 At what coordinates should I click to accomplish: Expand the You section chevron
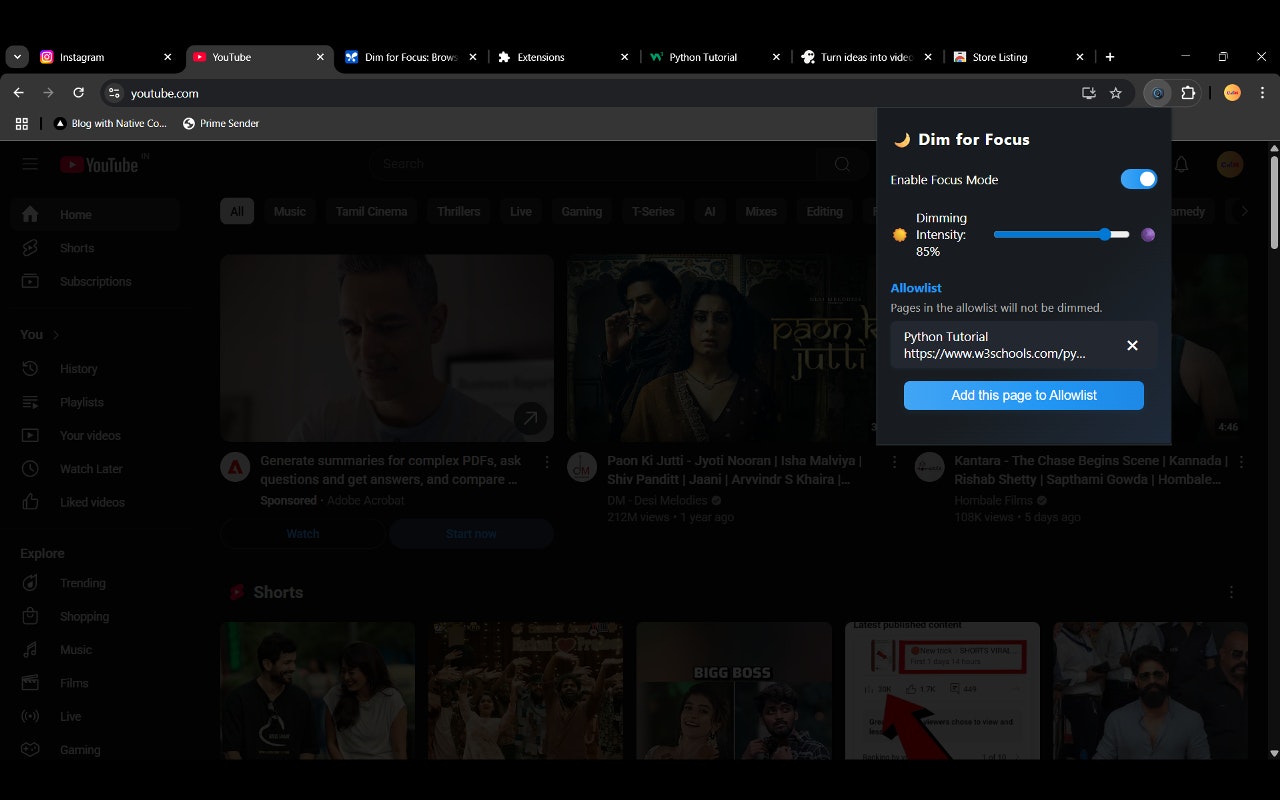[x=56, y=335]
